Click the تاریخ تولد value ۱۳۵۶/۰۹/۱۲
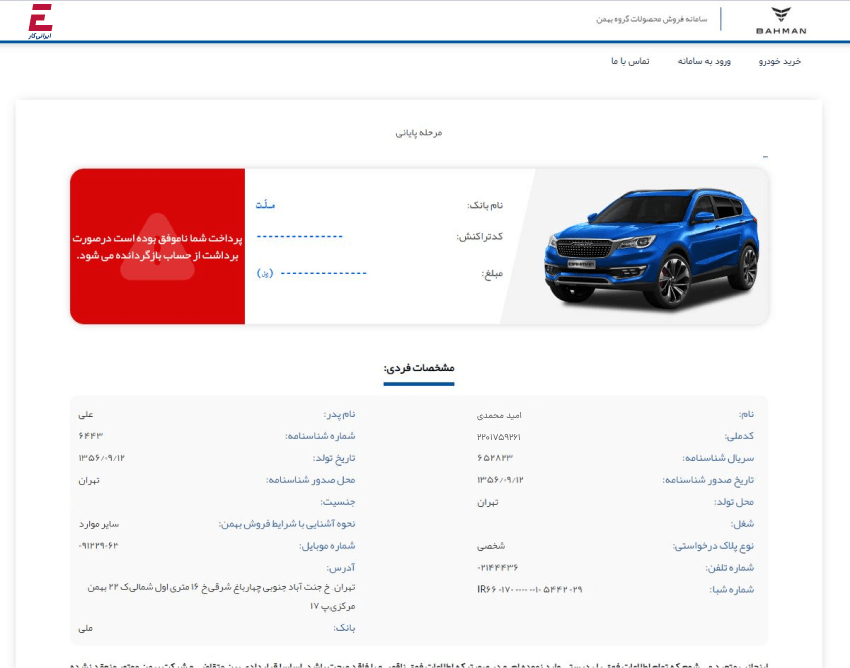This screenshot has height=668, width=850. 101,458
